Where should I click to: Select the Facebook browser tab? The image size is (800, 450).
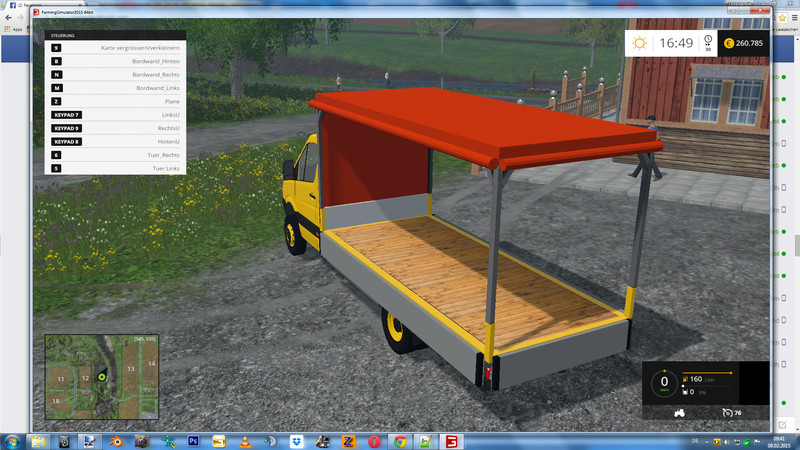[14, 5]
